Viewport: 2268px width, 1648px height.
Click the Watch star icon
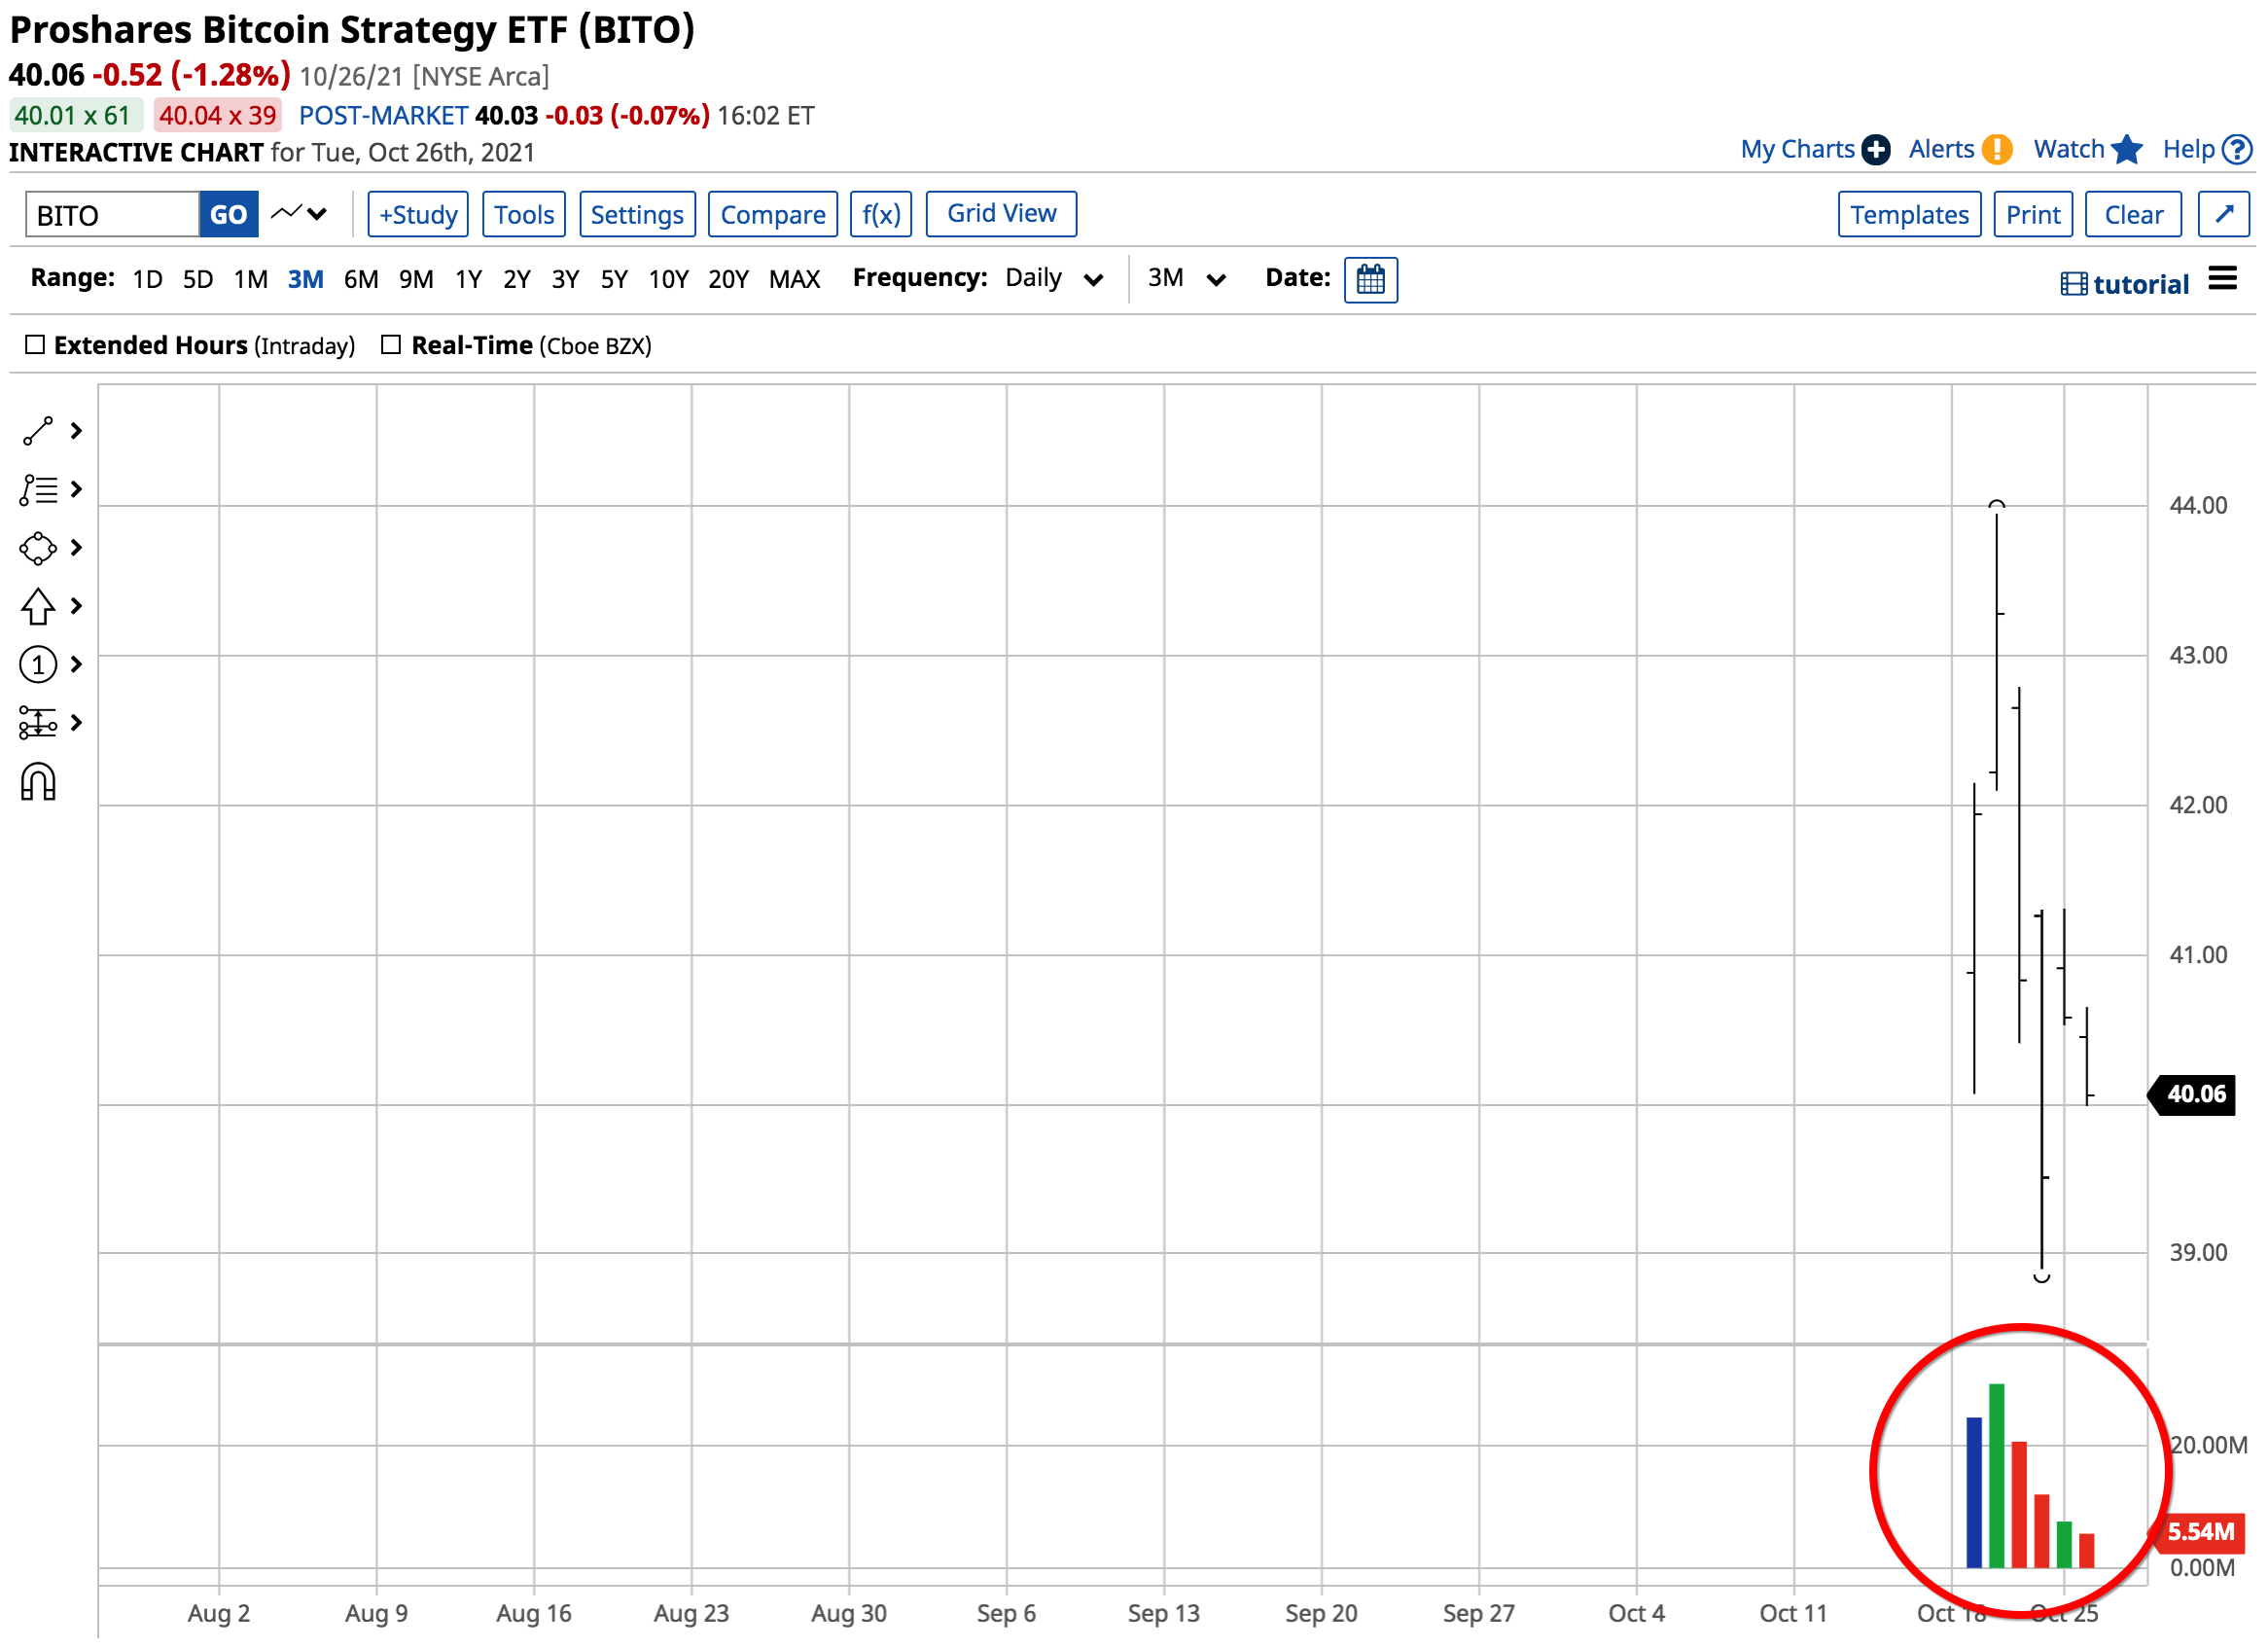(2127, 150)
